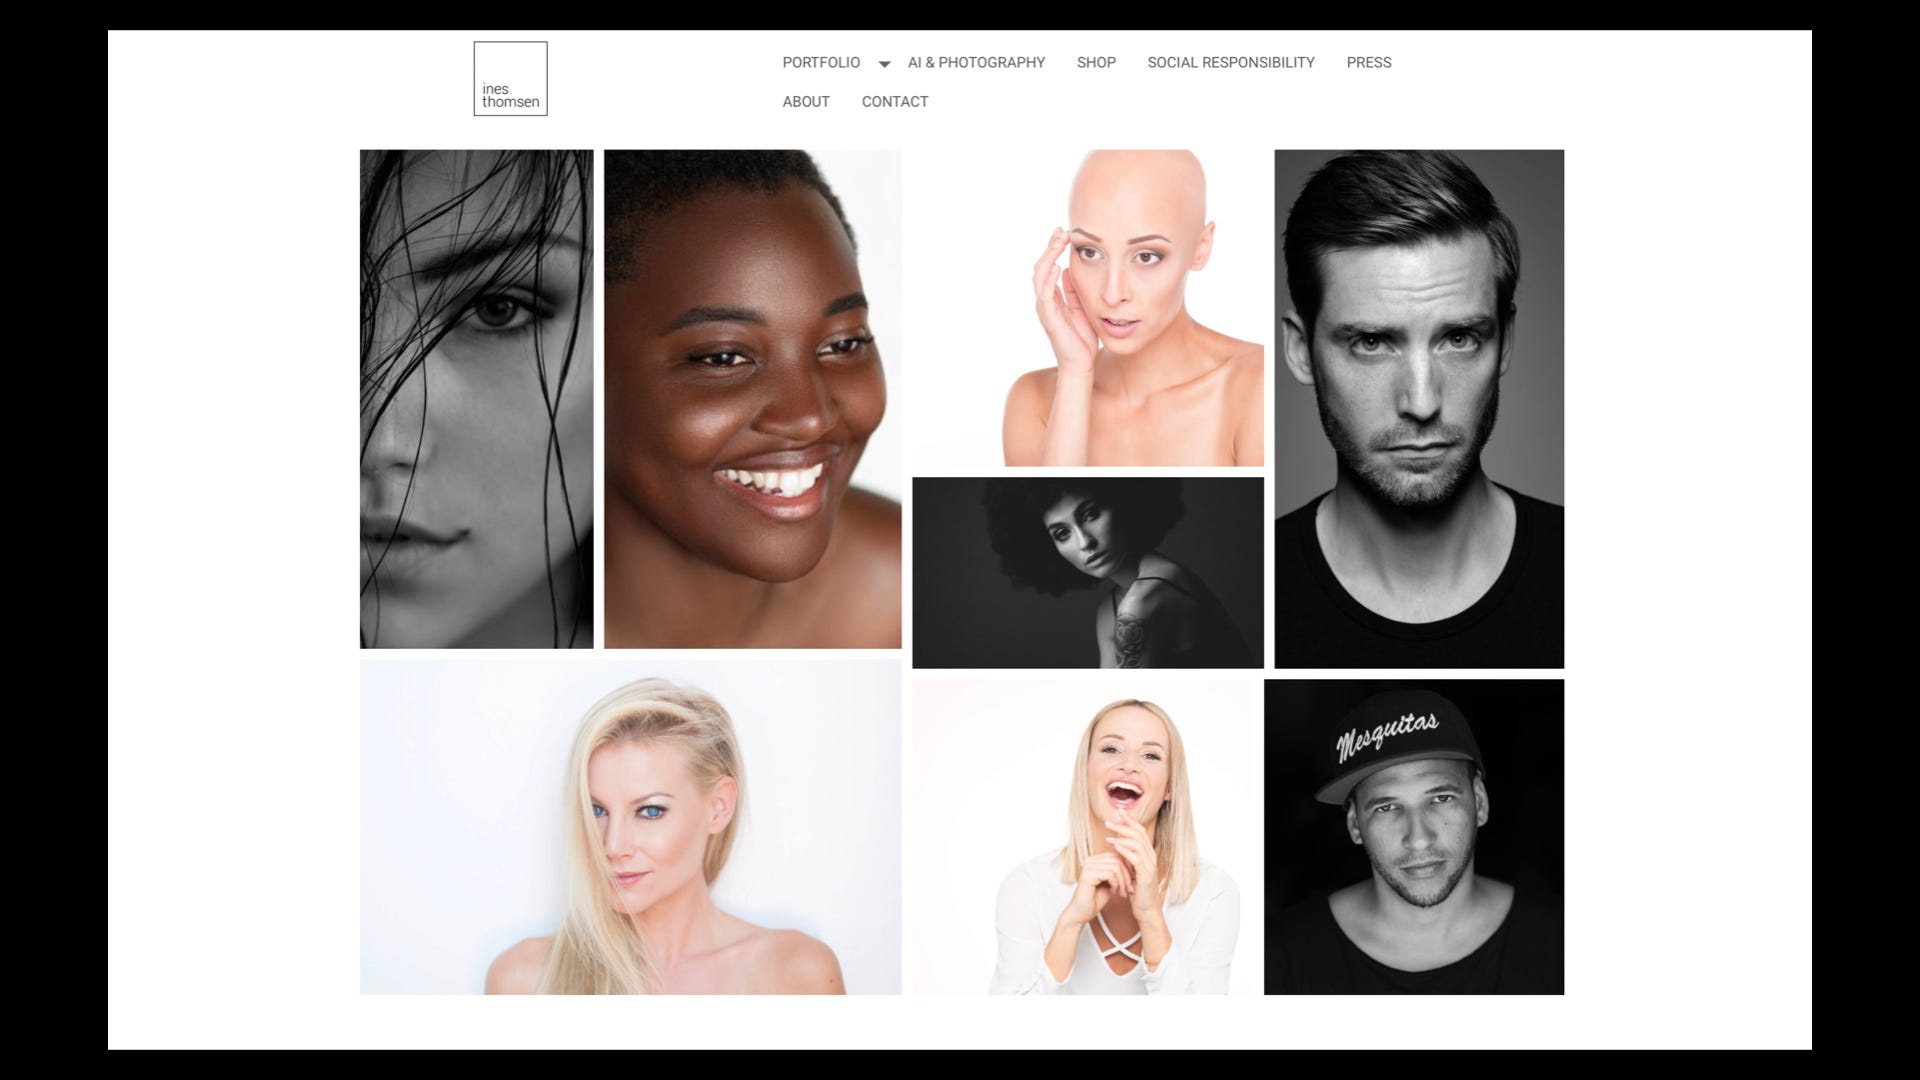Expand the Portfolio dropdown arrow
Viewport: 1920px width, 1080px height.
(884, 64)
